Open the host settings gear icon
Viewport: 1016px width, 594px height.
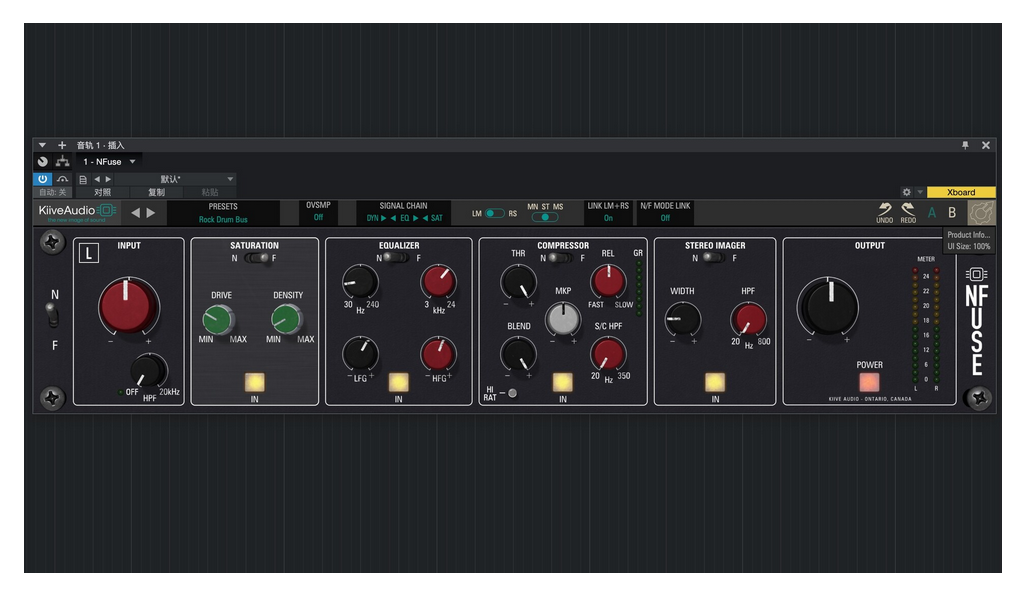[x=906, y=192]
